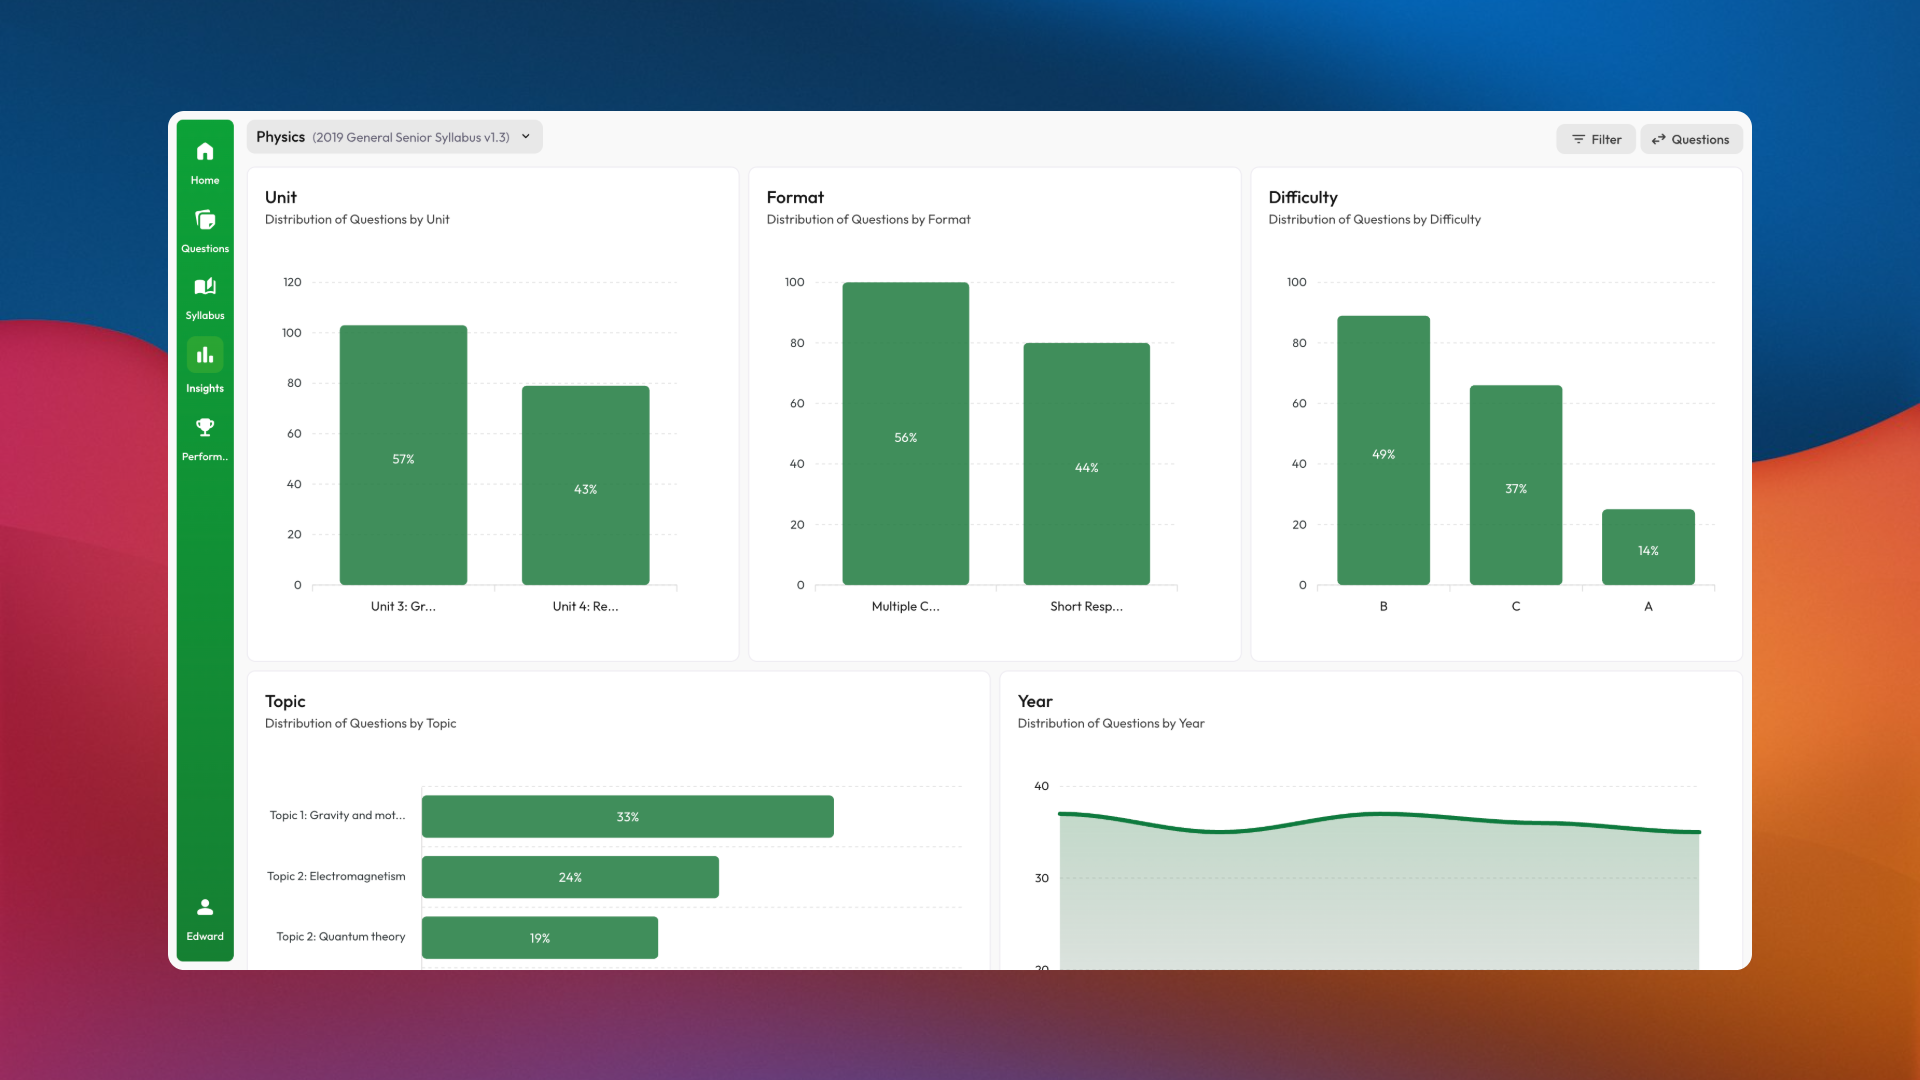Viewport: 1920px width, 1080px height.
Task: Select the Performance trophy icon
Action: 204,428
